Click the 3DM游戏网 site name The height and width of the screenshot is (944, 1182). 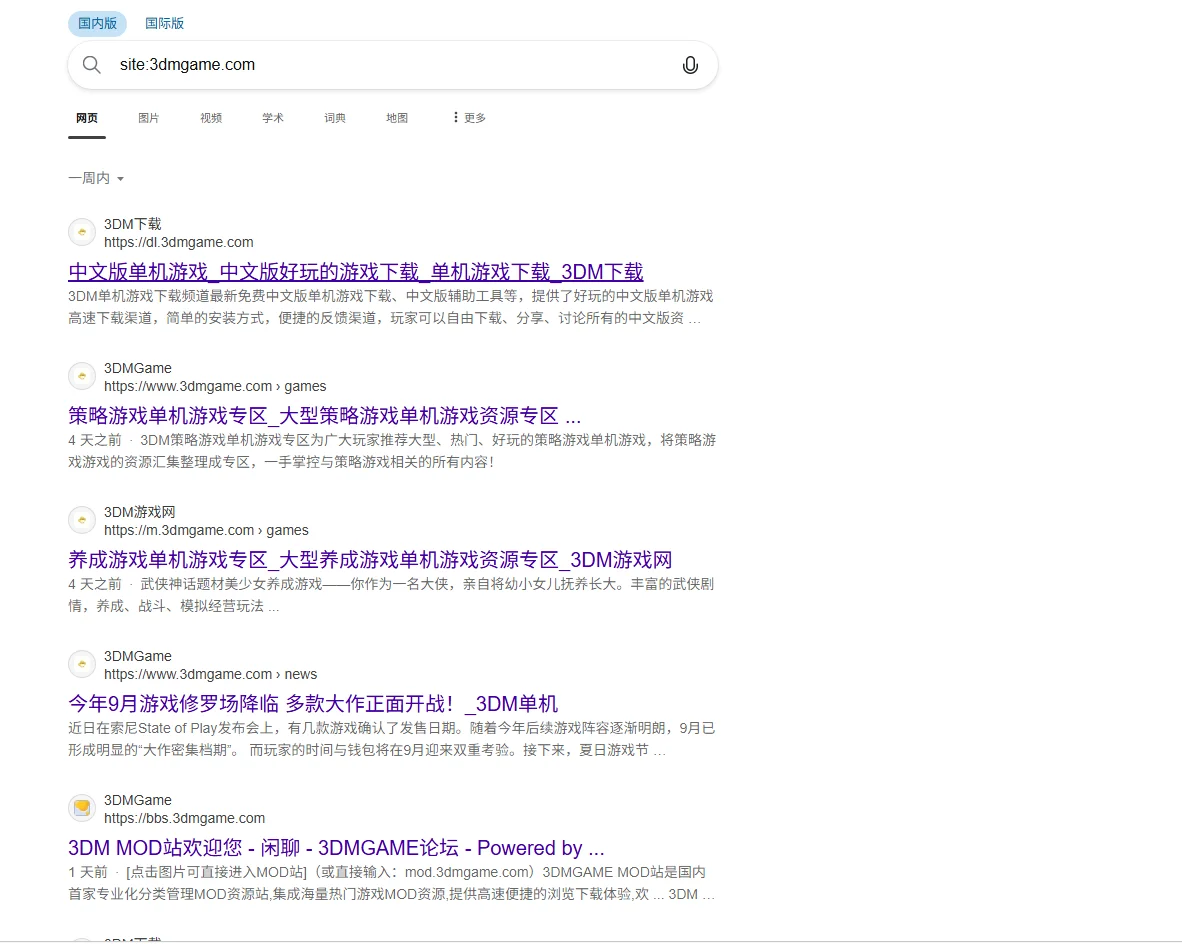pos(139,512)
